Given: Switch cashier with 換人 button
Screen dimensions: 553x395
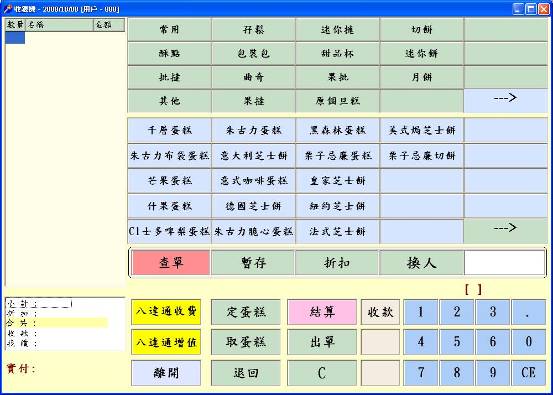Looking at the screenshot, I should (421, 263).
